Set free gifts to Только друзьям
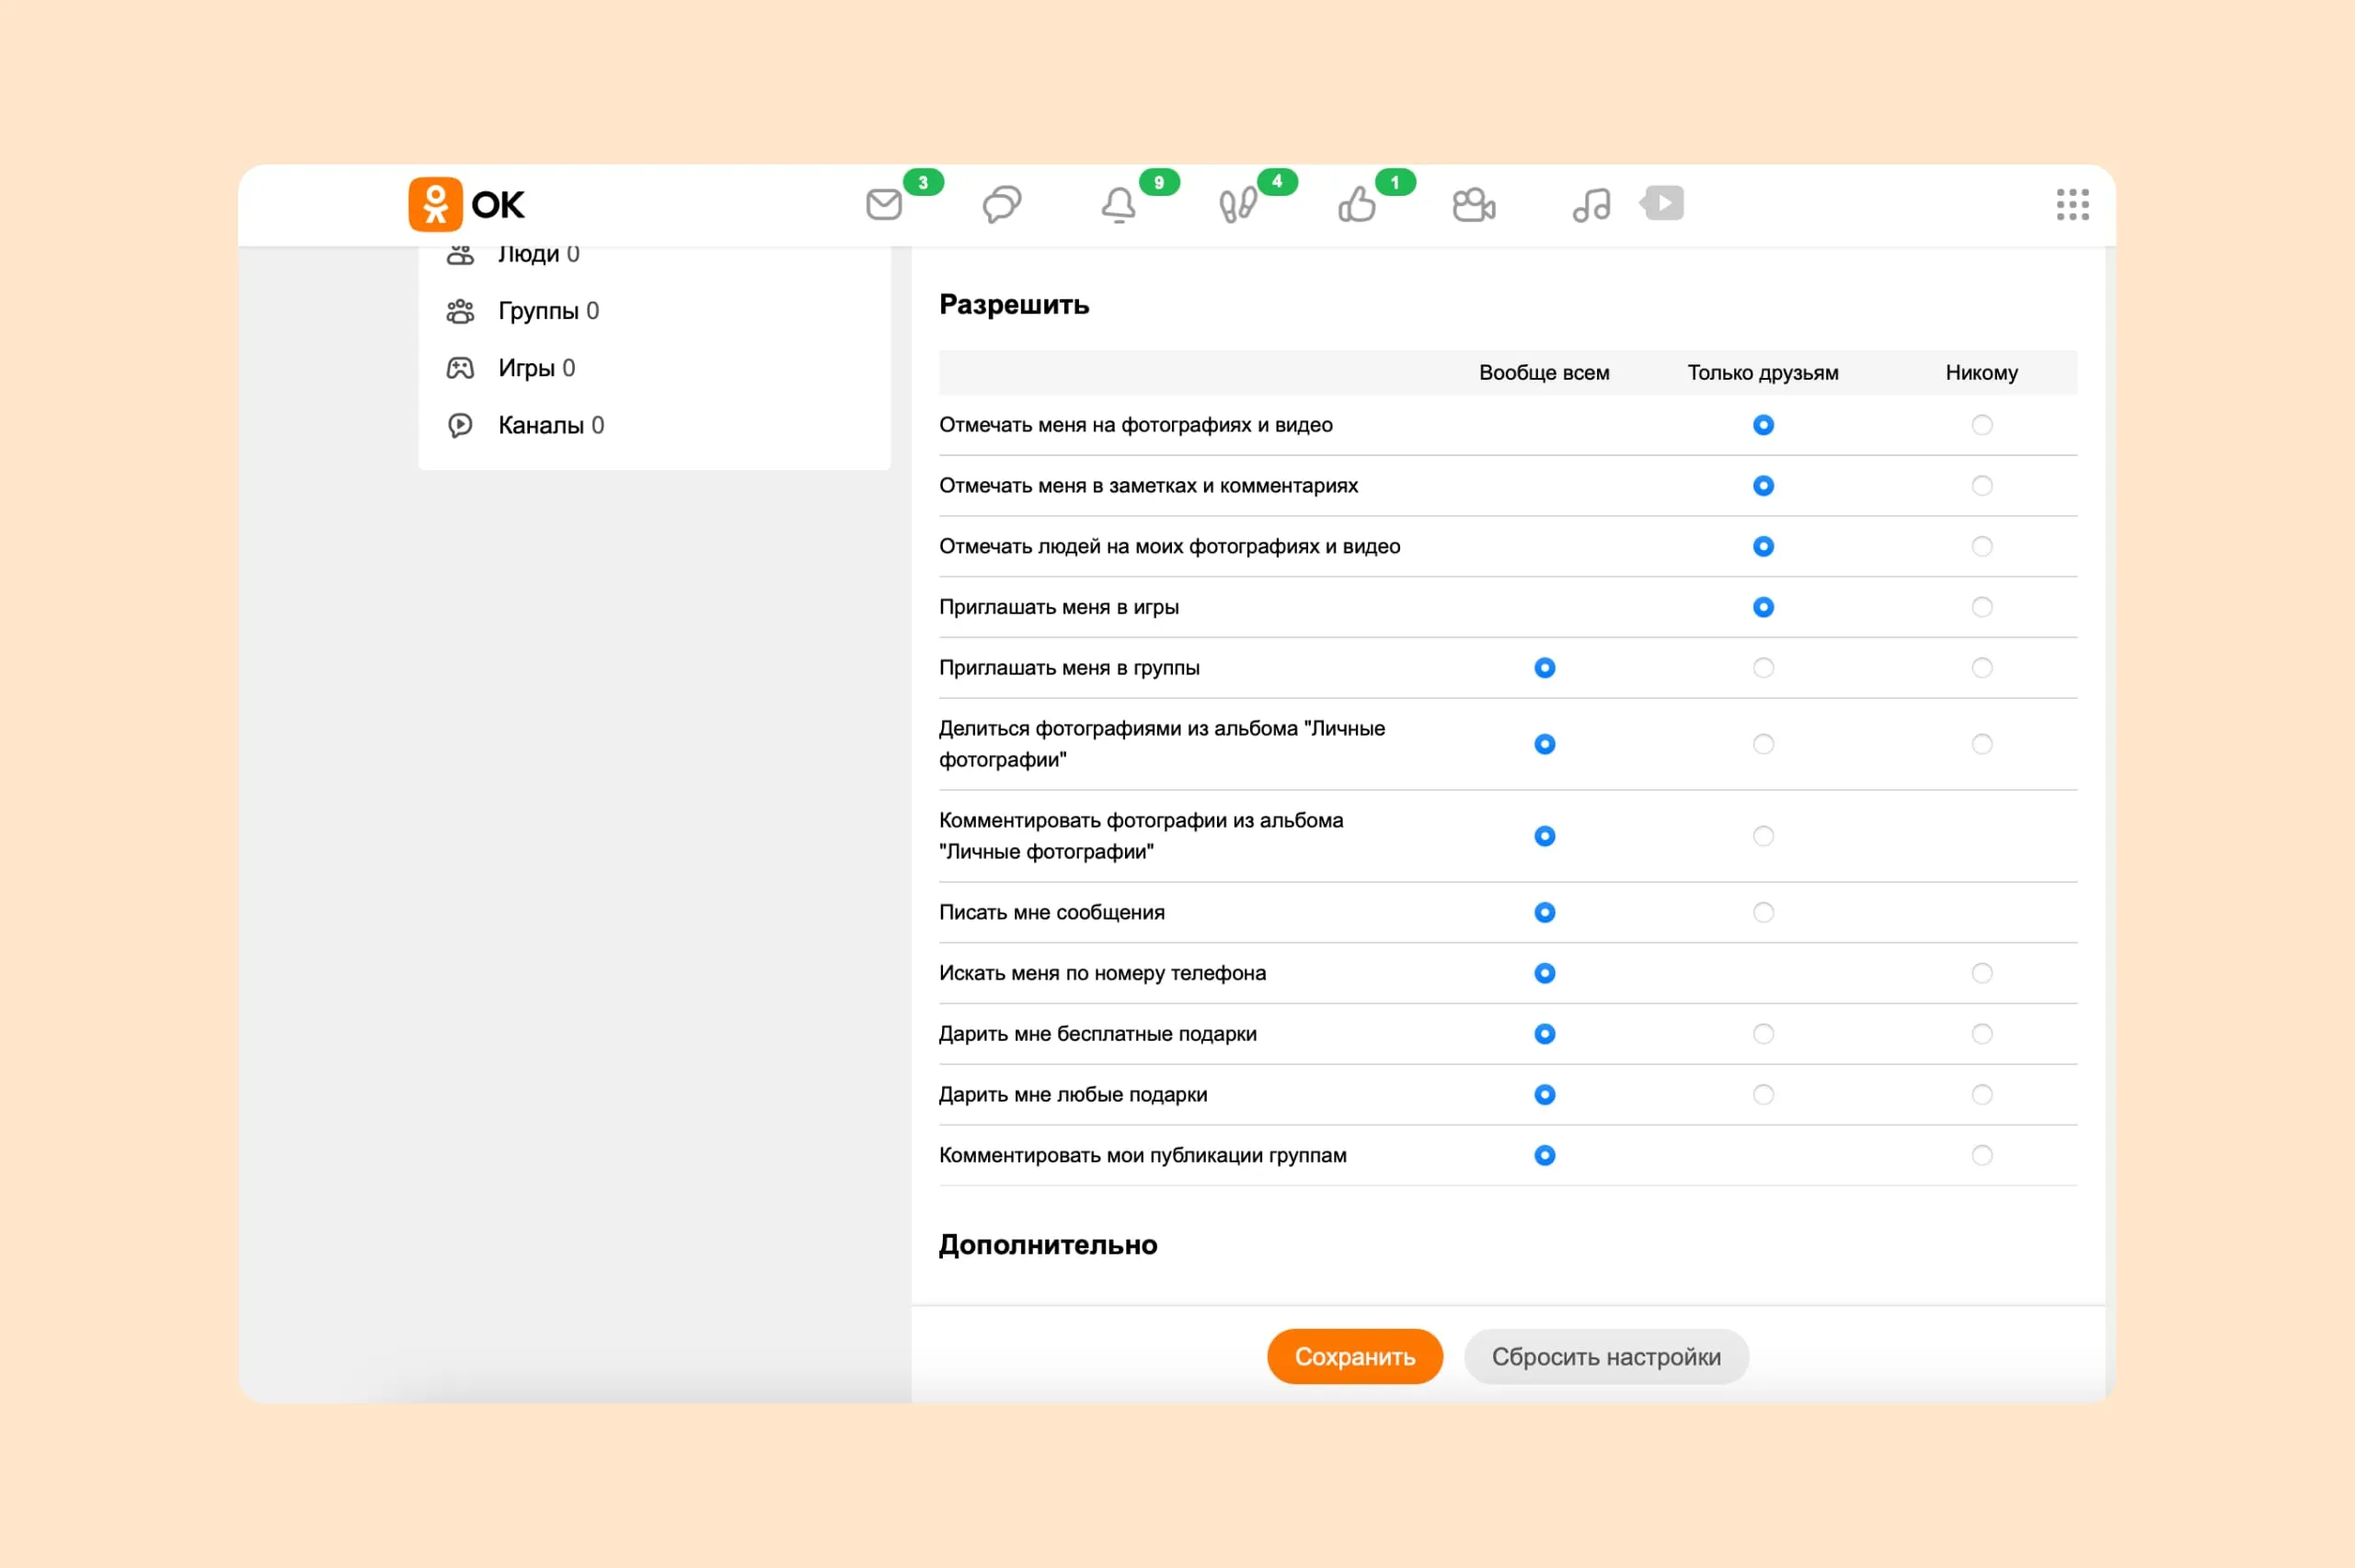This screenshot has width=2355, height=1568. [1763, 1034]
